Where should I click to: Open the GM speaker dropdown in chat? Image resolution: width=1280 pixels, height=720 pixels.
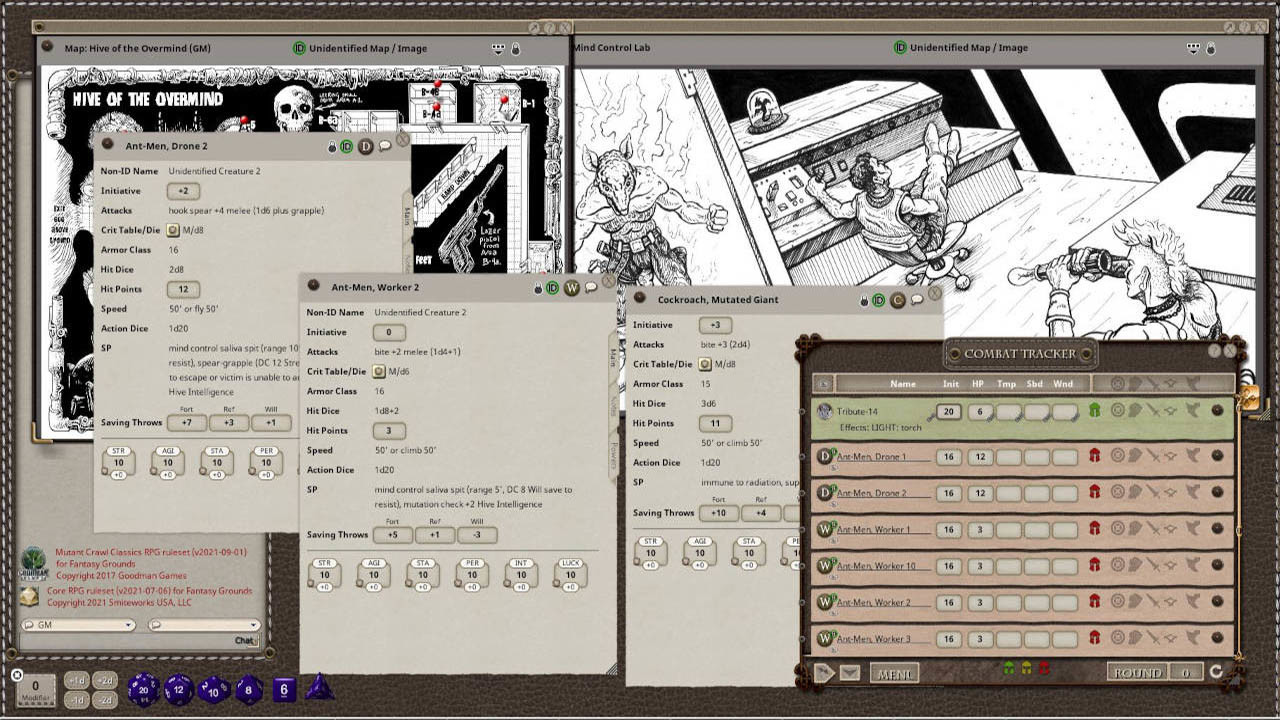tap(80, 624)
